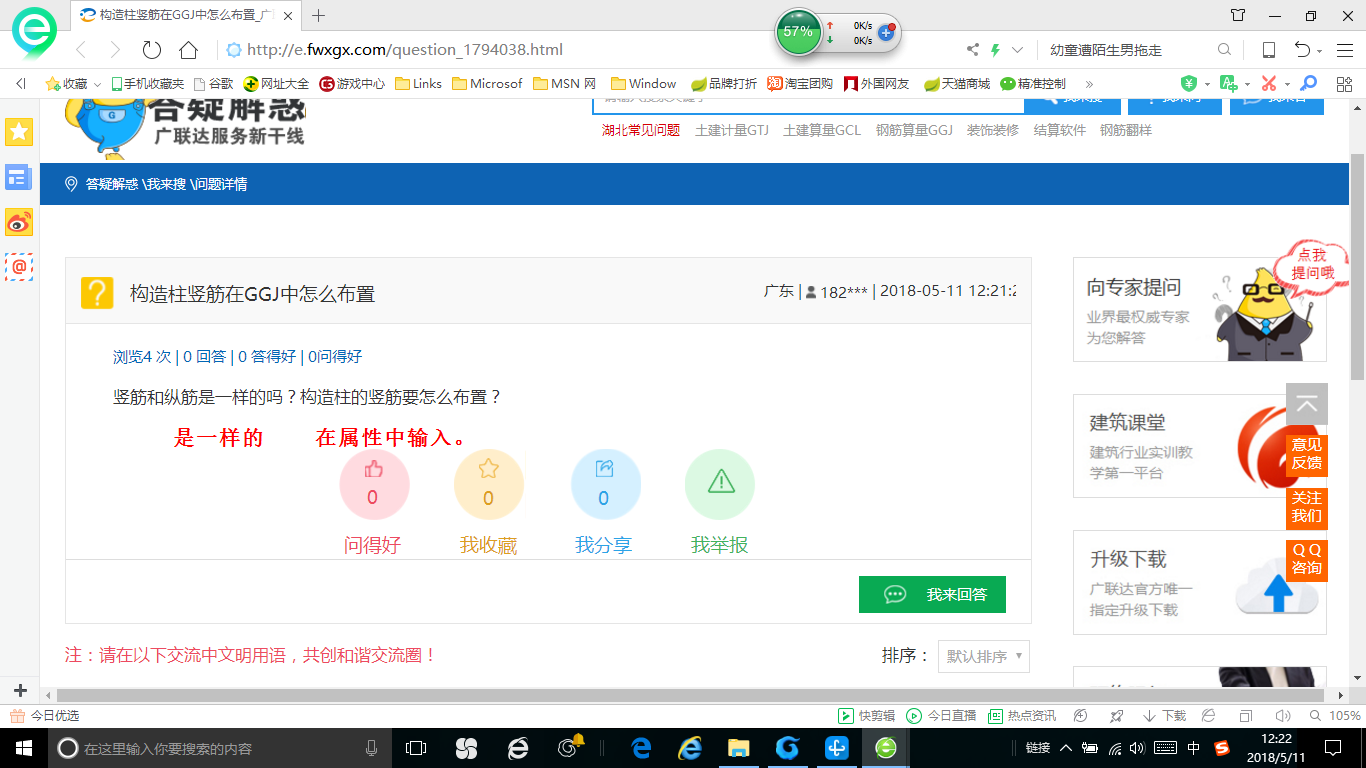Go to the browser home page icon
The height and width of the screenshot is (768, 1366).
pos(188,50)
